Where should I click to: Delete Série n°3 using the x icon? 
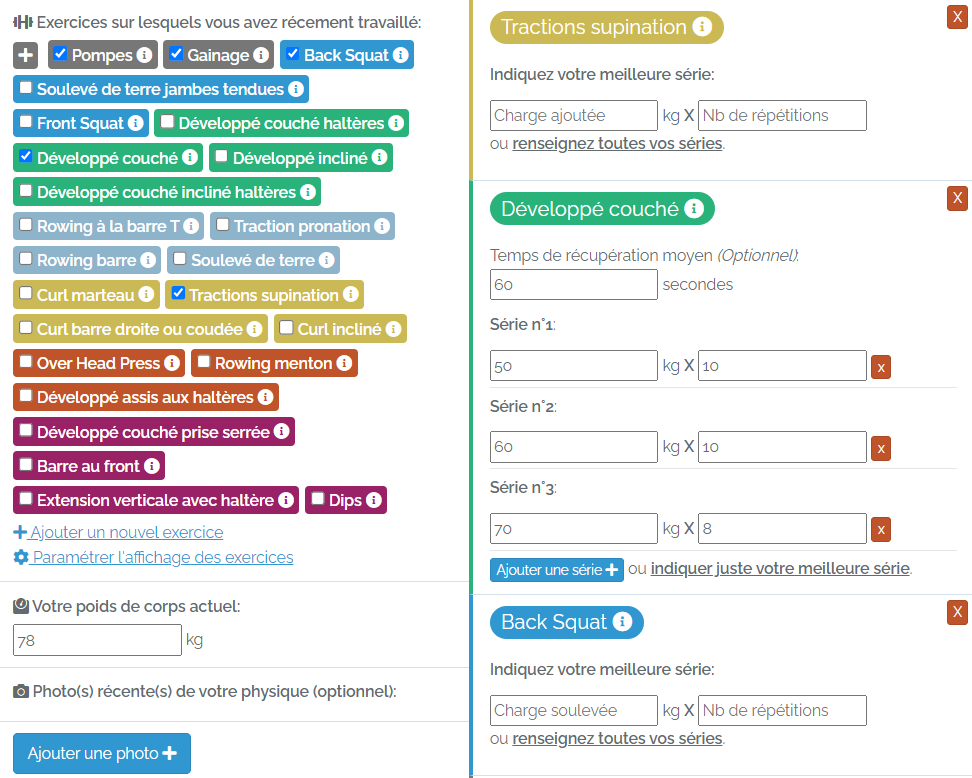pos(881,530)
